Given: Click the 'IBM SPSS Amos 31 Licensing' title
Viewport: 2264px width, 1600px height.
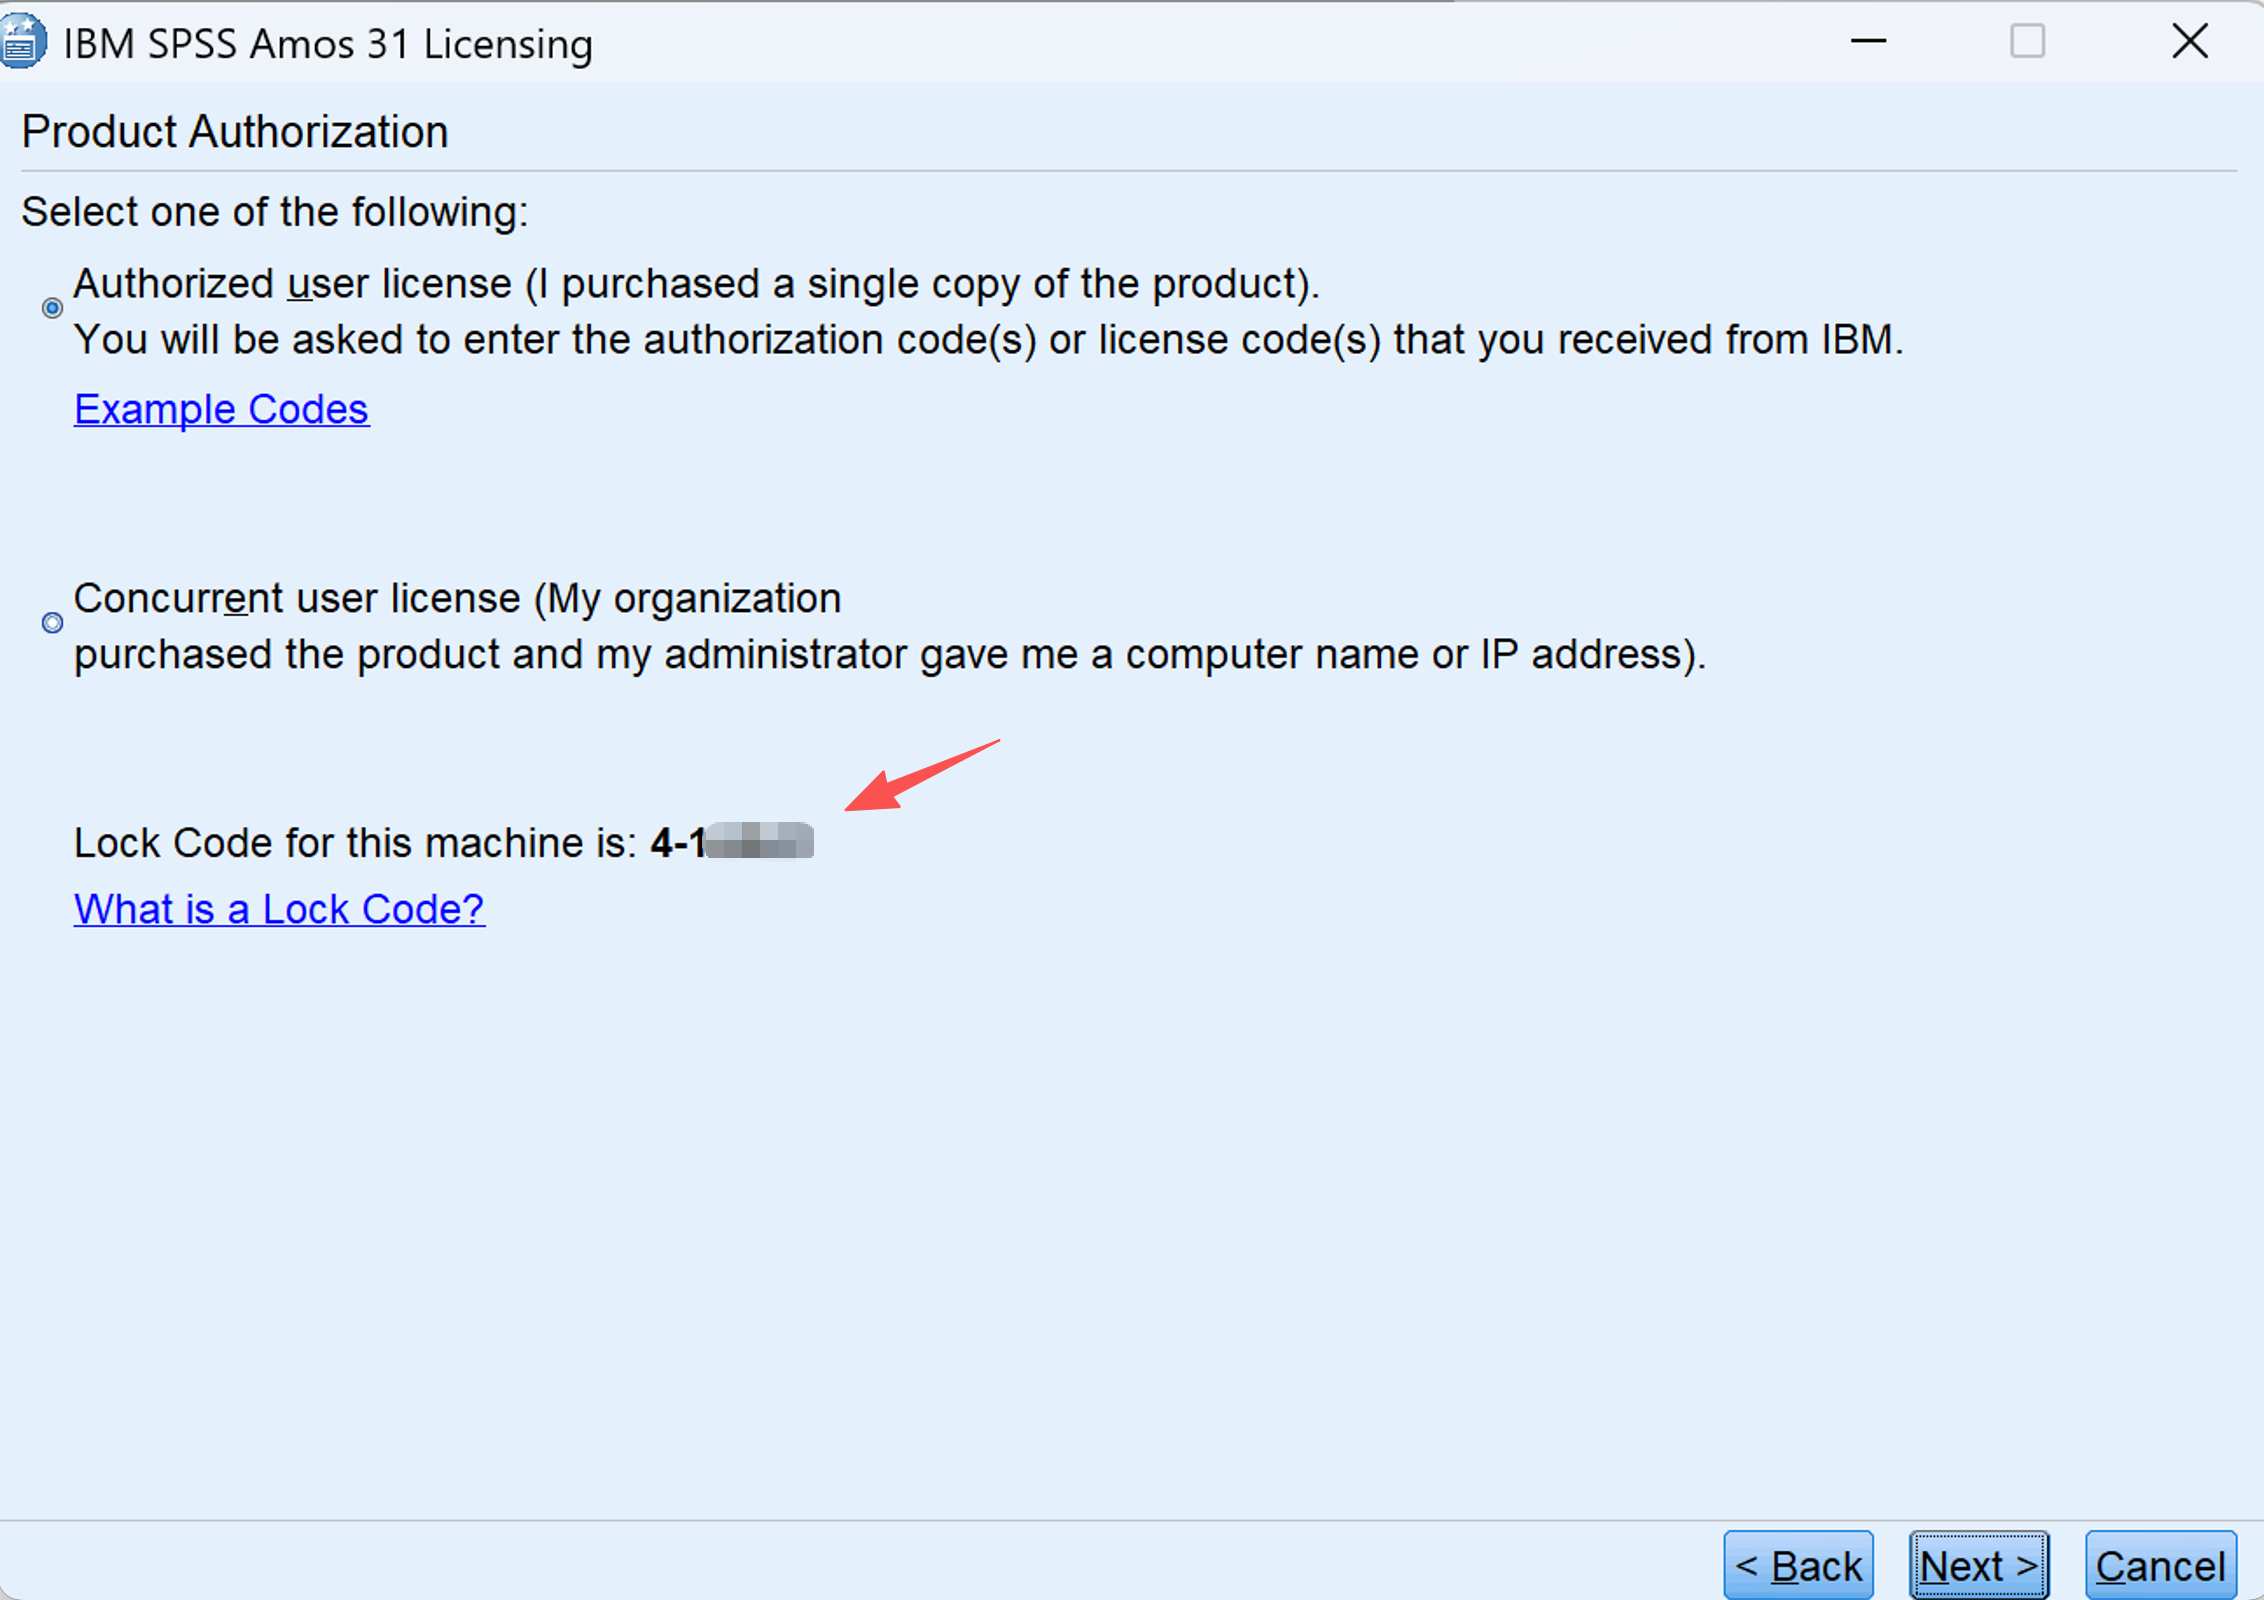Looking at the screenshot, I should click(x=328, y=44).
